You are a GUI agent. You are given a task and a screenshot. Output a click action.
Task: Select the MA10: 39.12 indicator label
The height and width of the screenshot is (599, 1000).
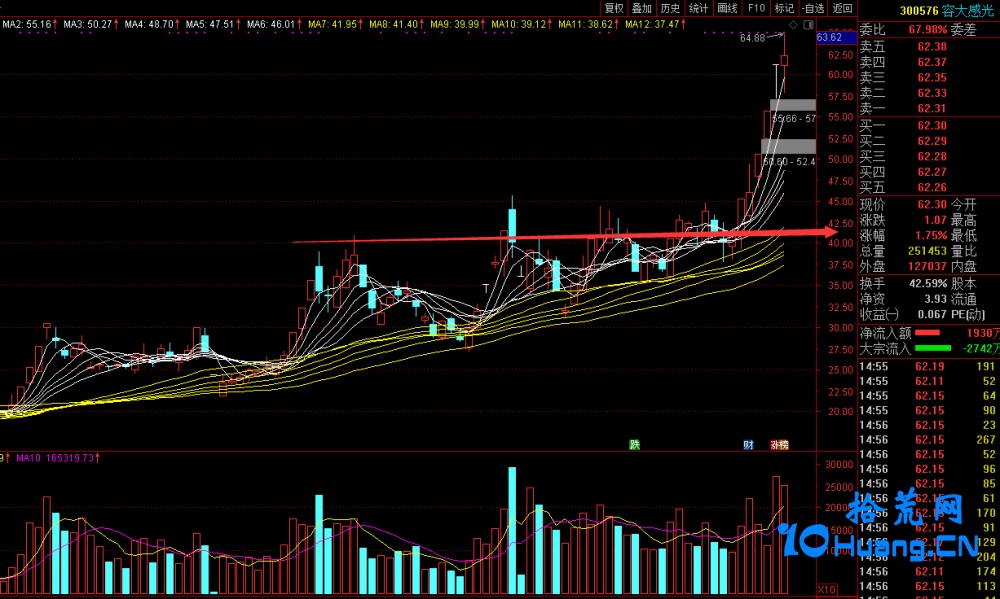pos(522,24)
